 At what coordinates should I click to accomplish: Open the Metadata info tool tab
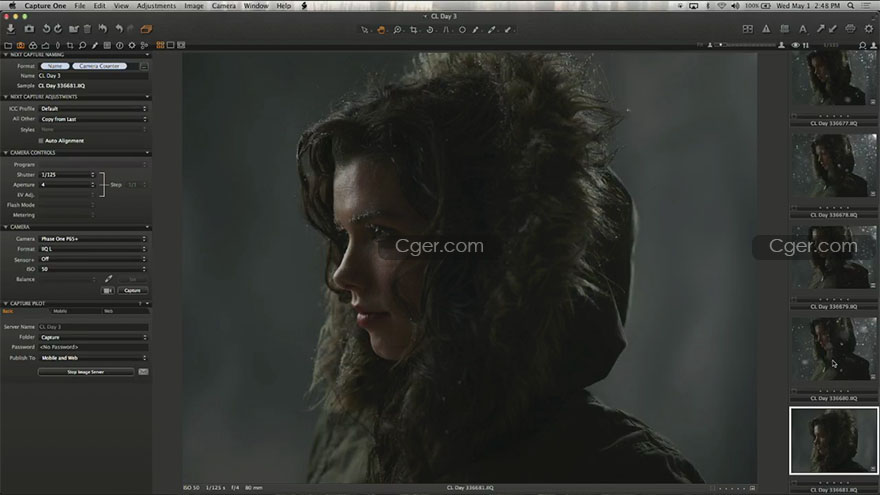pyautogui.click(x=120, y=45)
